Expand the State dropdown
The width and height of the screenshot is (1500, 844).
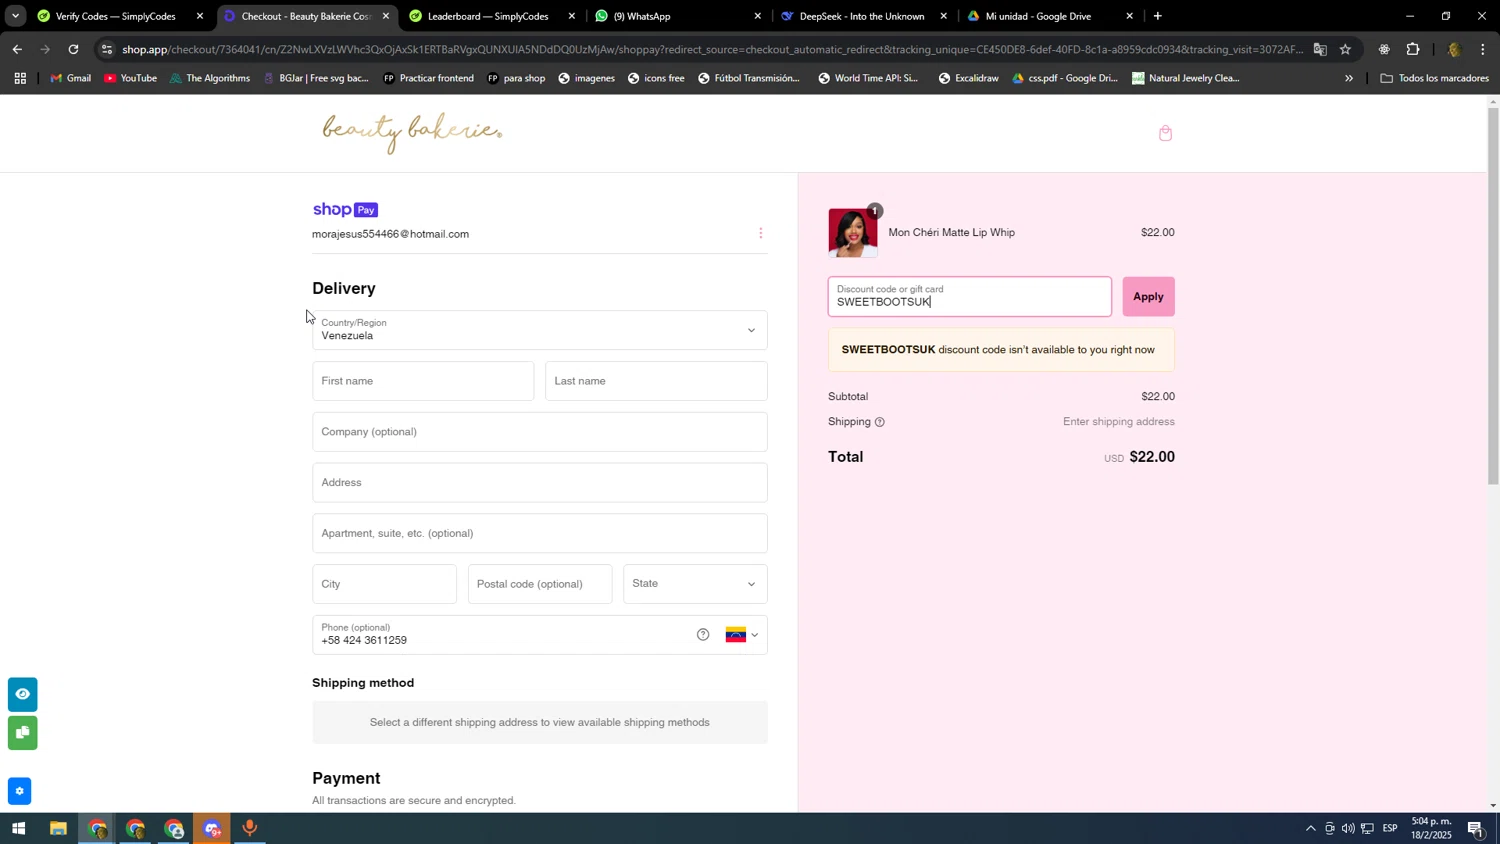coord(695,584)
